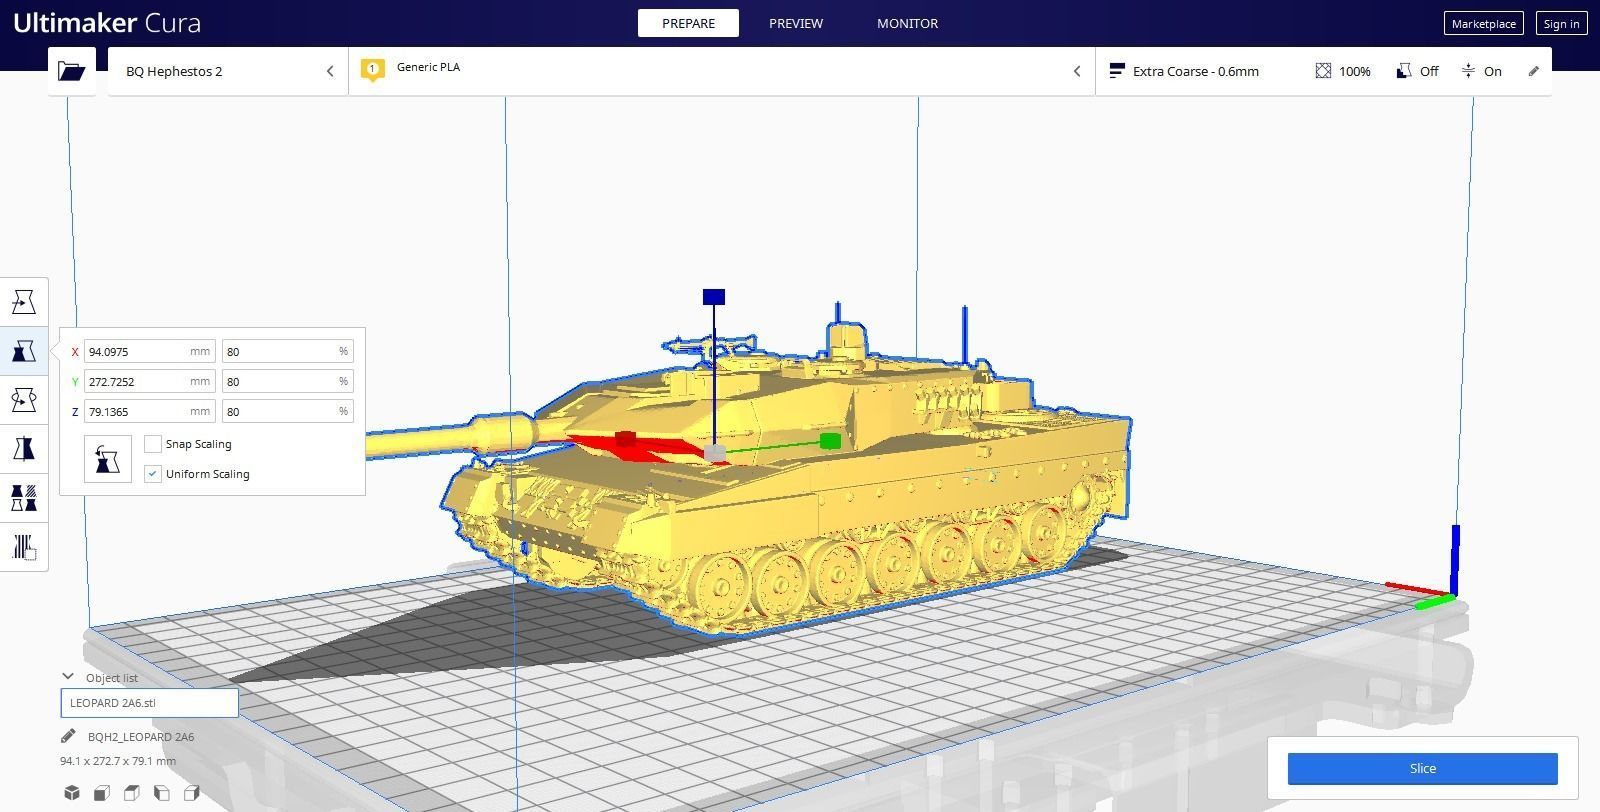Open the Marketplace button

(x=1484, y=24)
